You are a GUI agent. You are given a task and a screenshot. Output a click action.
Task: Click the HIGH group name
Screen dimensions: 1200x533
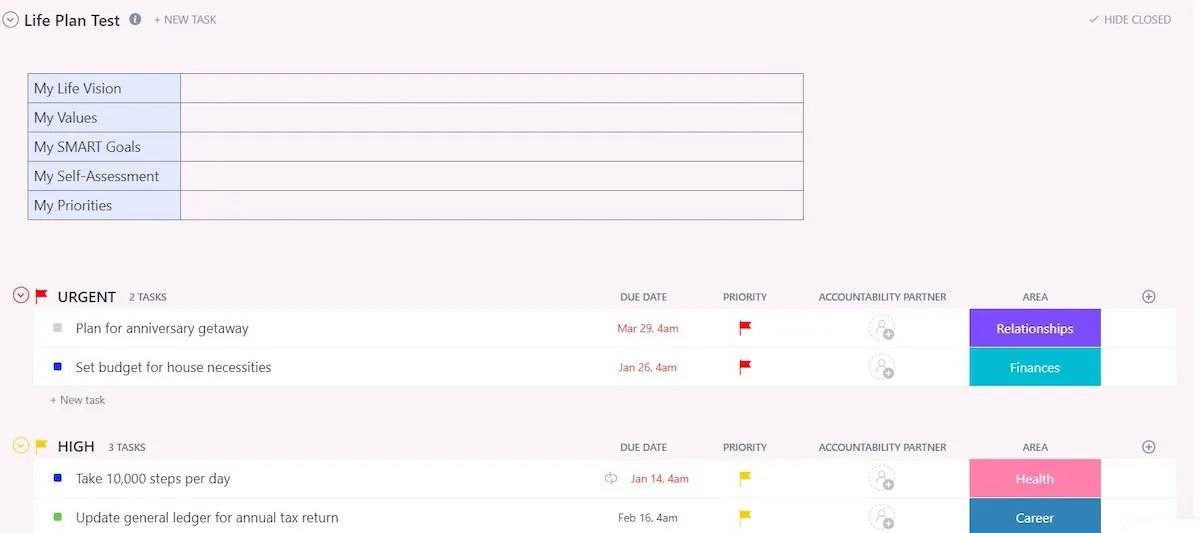(x=76, y=447)
